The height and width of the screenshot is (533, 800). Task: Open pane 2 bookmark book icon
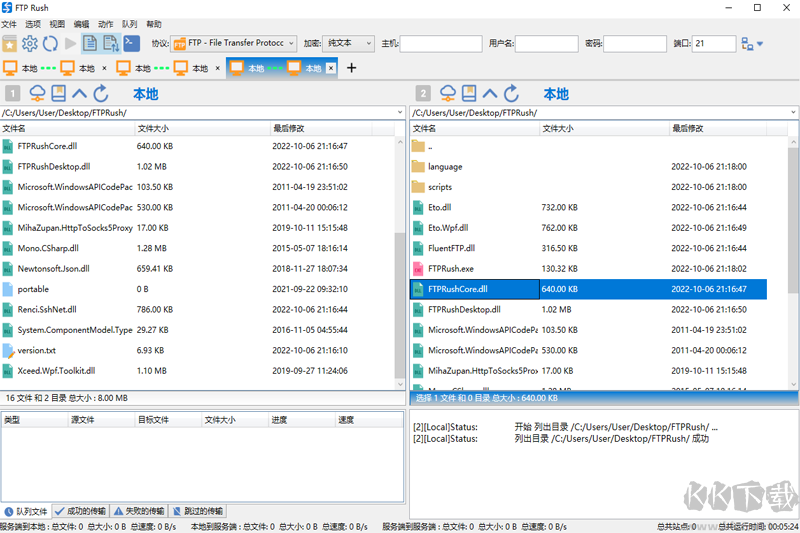(469, 93)
